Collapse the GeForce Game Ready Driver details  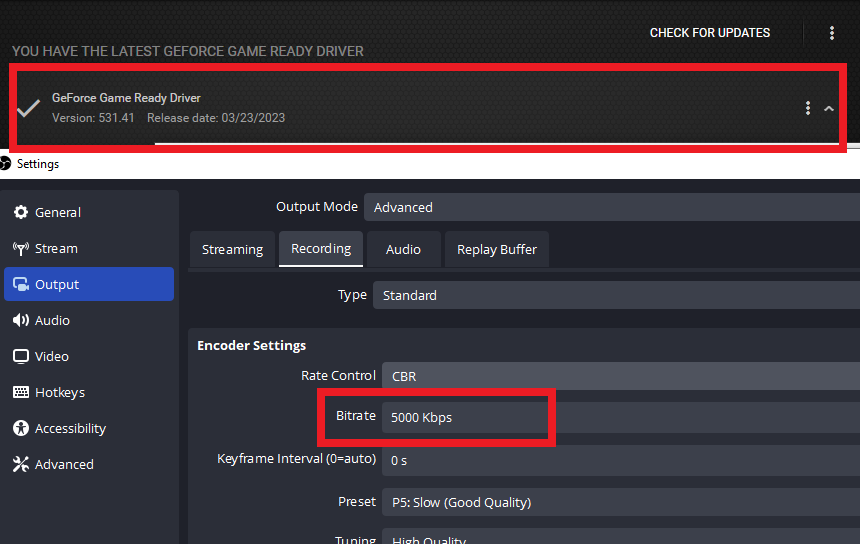point(829,109)
